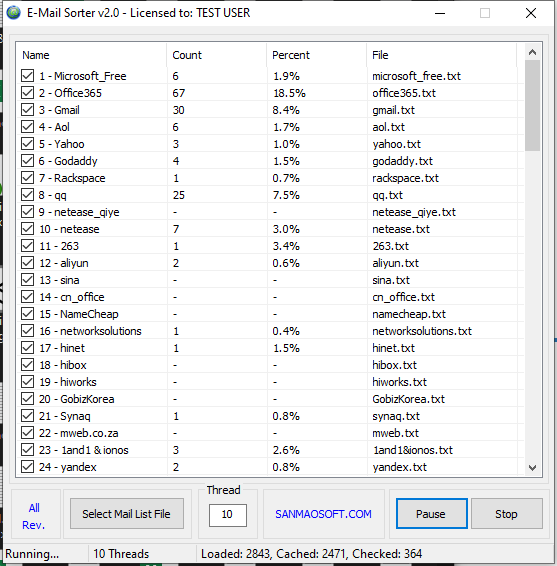
Task: Click the scrollbar up arrow
Action: pos(532,52)
